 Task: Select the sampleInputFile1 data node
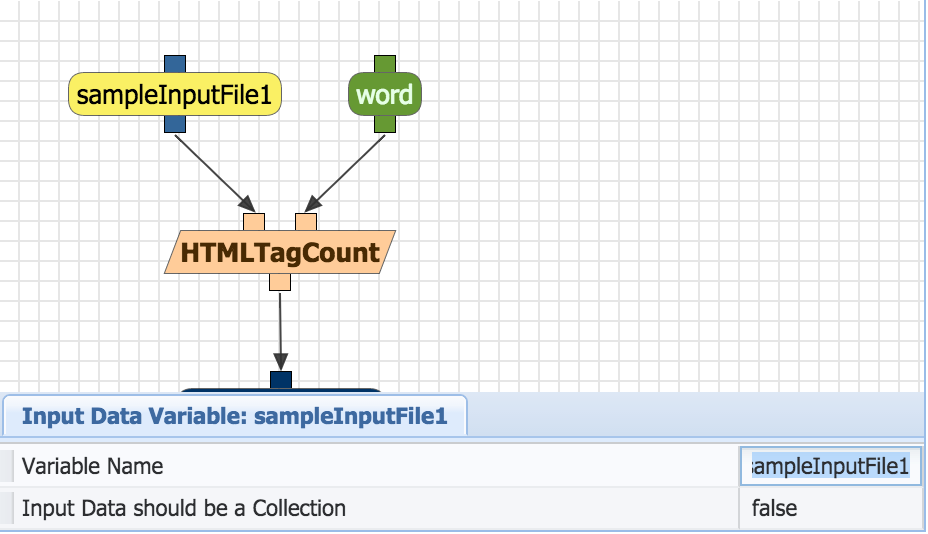175,95
